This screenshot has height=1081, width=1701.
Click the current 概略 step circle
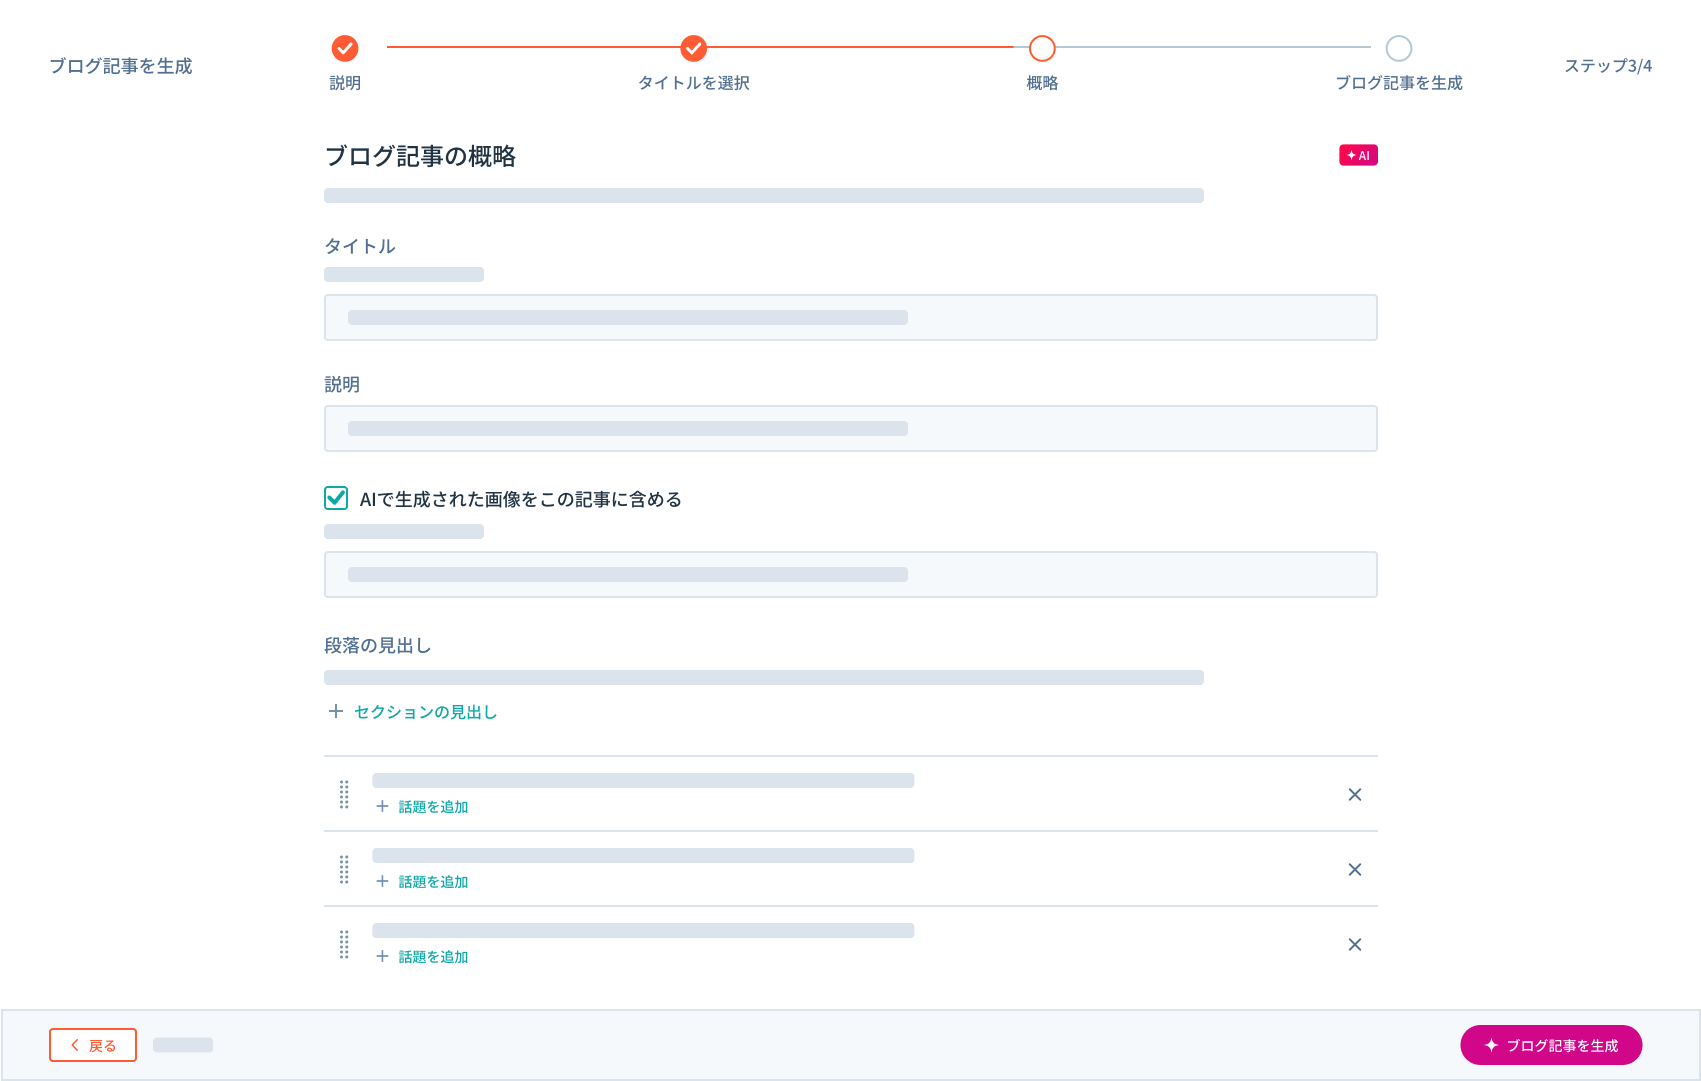(x=1042, y=48)
